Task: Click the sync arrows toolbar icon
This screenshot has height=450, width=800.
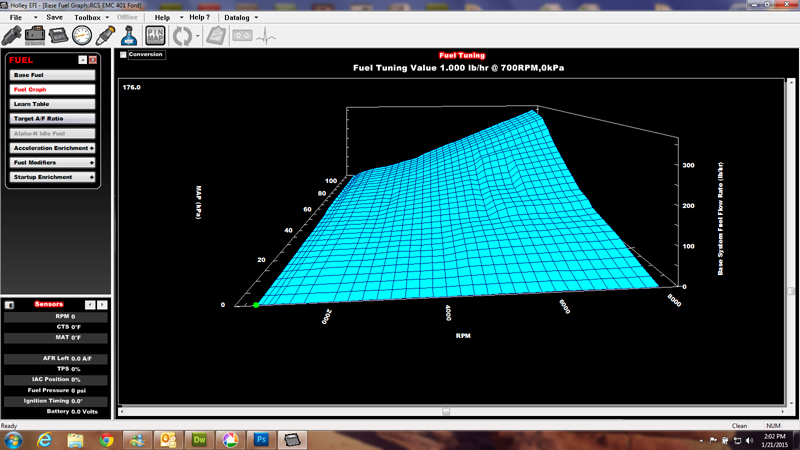Action: [182, 36]
